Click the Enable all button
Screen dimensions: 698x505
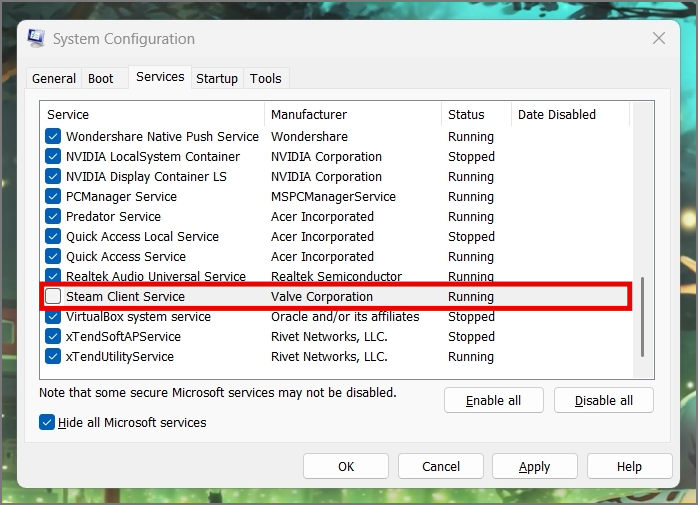coord(494,400)
